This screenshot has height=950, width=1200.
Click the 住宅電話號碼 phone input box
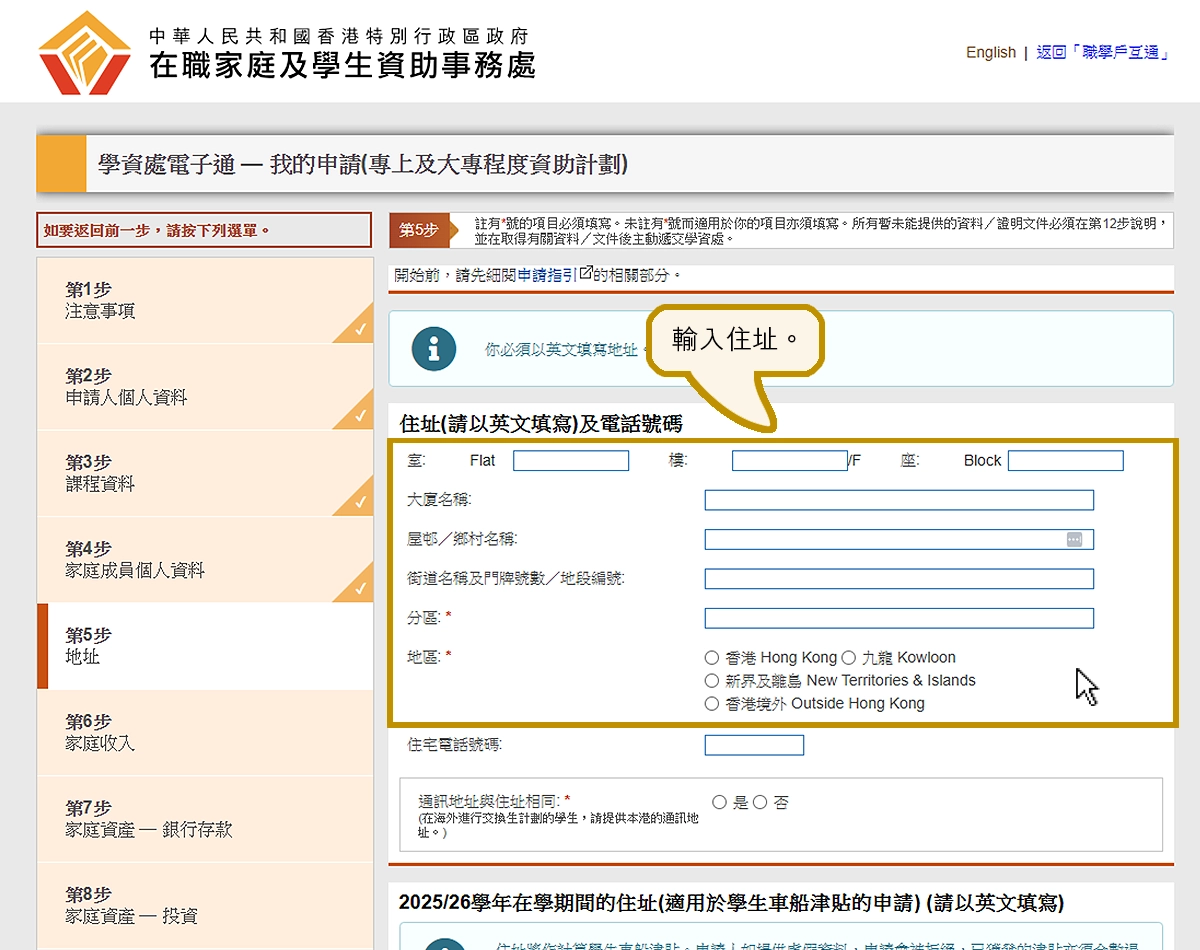pos(754,745)
